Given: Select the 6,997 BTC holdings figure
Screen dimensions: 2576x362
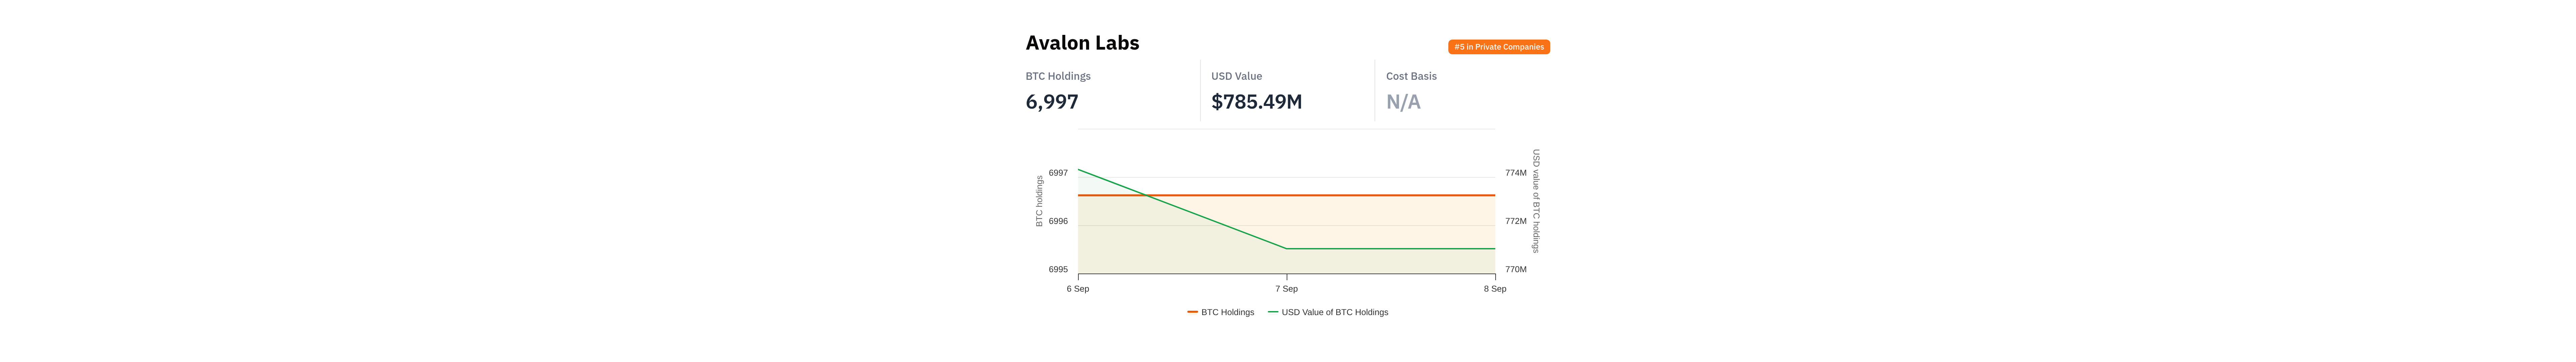Looking at the screenshot, I should point(1052,102).
